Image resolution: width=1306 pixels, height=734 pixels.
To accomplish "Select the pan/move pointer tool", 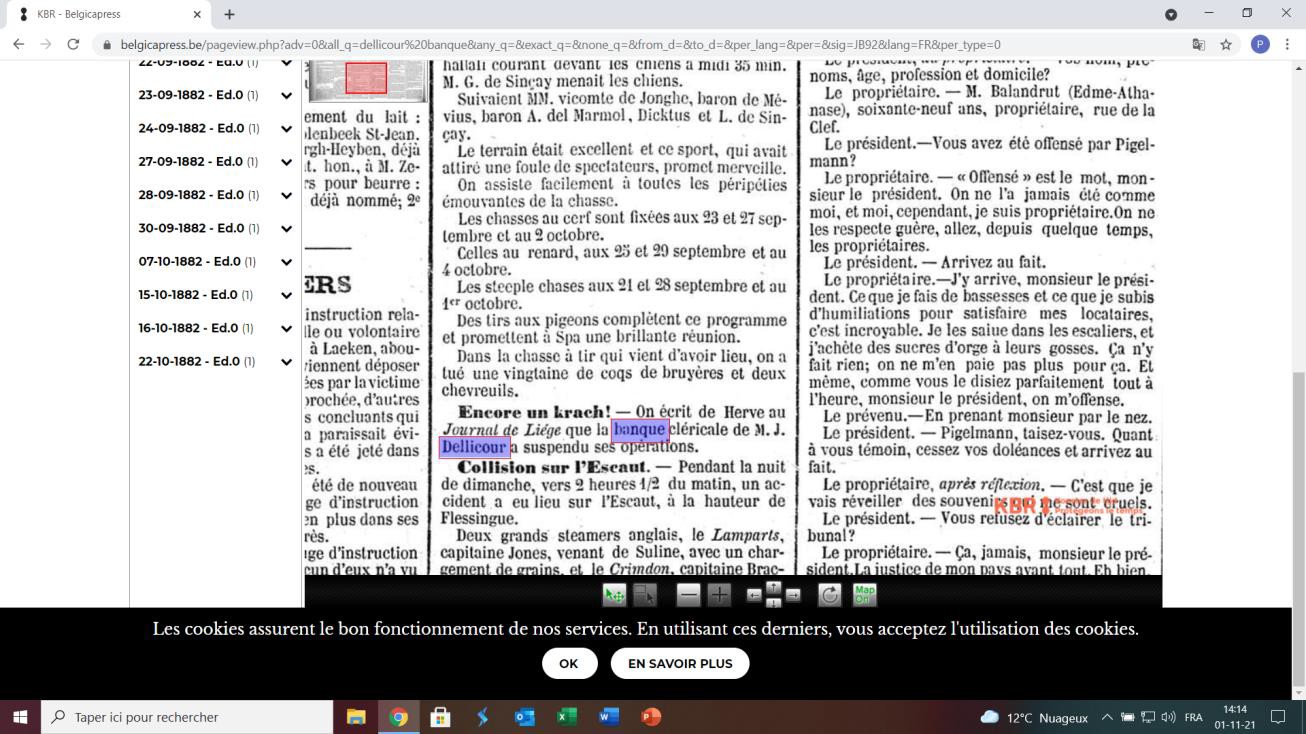I will [x=614, y=595].
